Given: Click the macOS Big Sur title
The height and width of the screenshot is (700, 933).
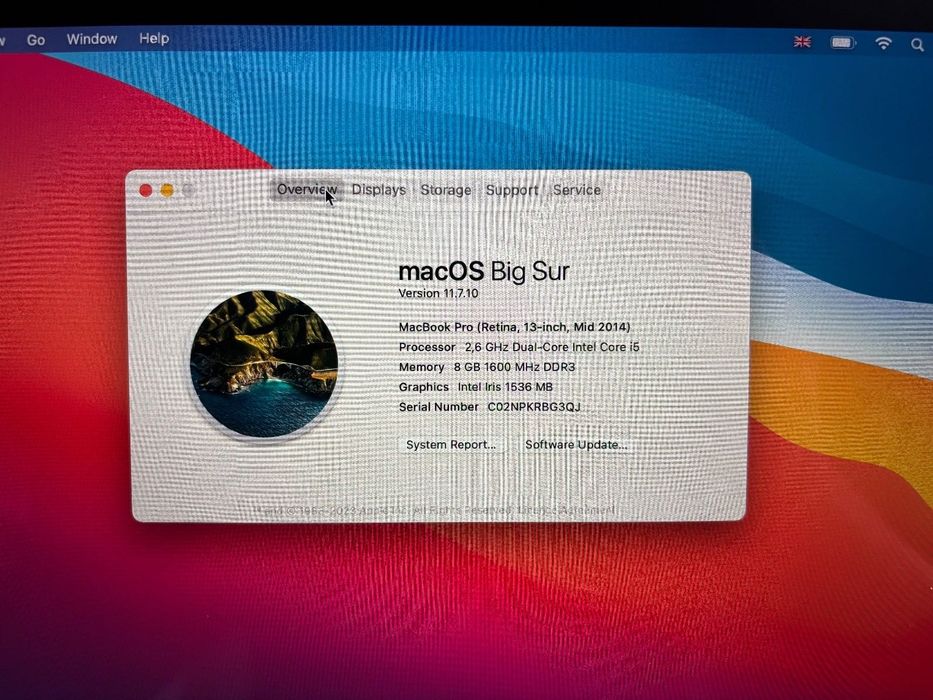Looking at the screenshot, I should tap(484, 271).
